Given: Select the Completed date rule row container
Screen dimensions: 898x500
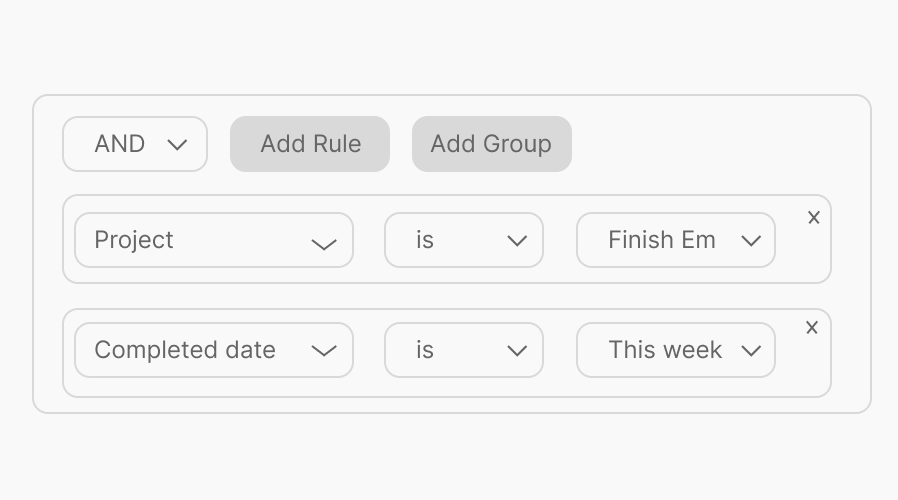Looking at the screenshot, I should coord(446,387).
